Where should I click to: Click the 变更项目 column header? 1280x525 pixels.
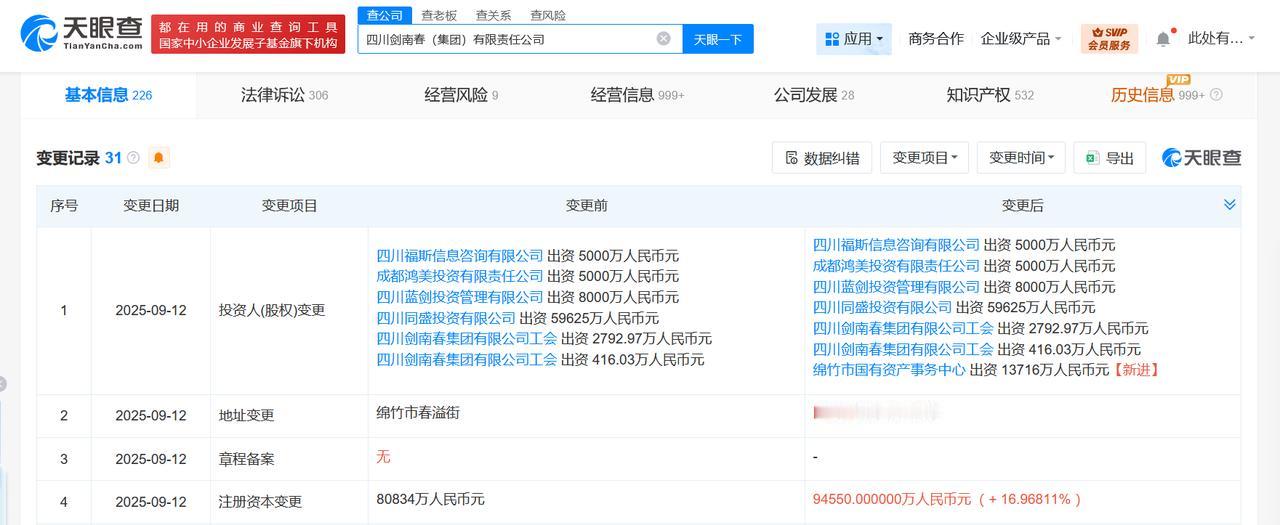(x=290, y=206)
